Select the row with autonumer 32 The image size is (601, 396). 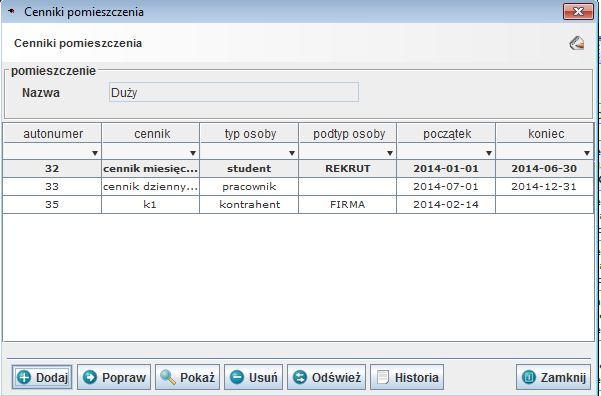click(298, 168)
